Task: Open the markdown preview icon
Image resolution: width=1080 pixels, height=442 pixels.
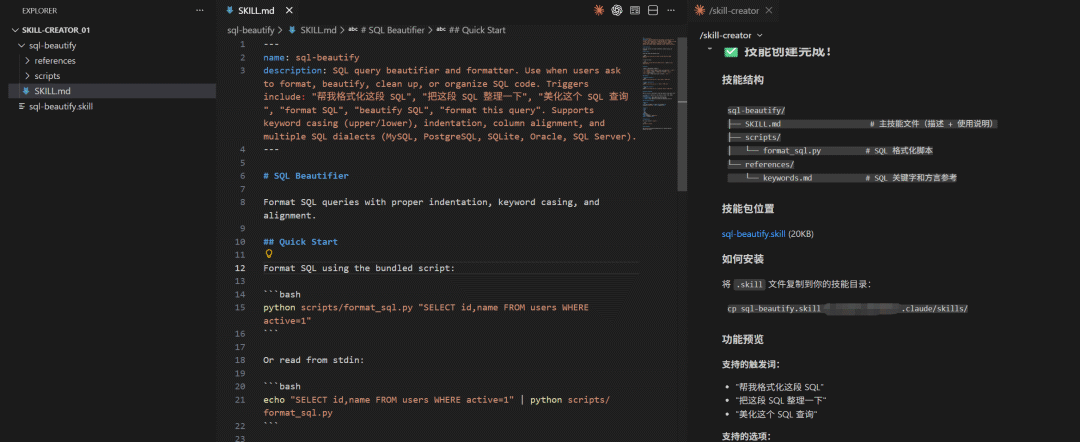Action: pos(635,10)
